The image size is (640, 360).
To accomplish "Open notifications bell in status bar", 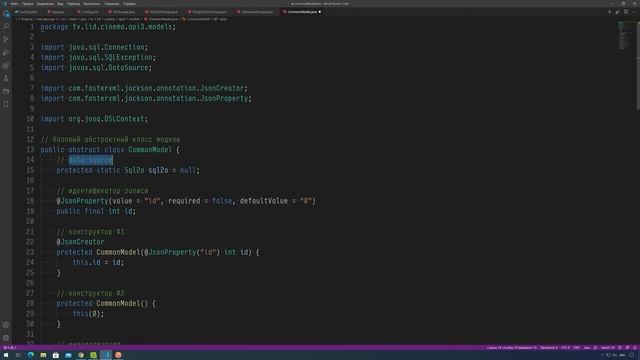I will [635, 348].
